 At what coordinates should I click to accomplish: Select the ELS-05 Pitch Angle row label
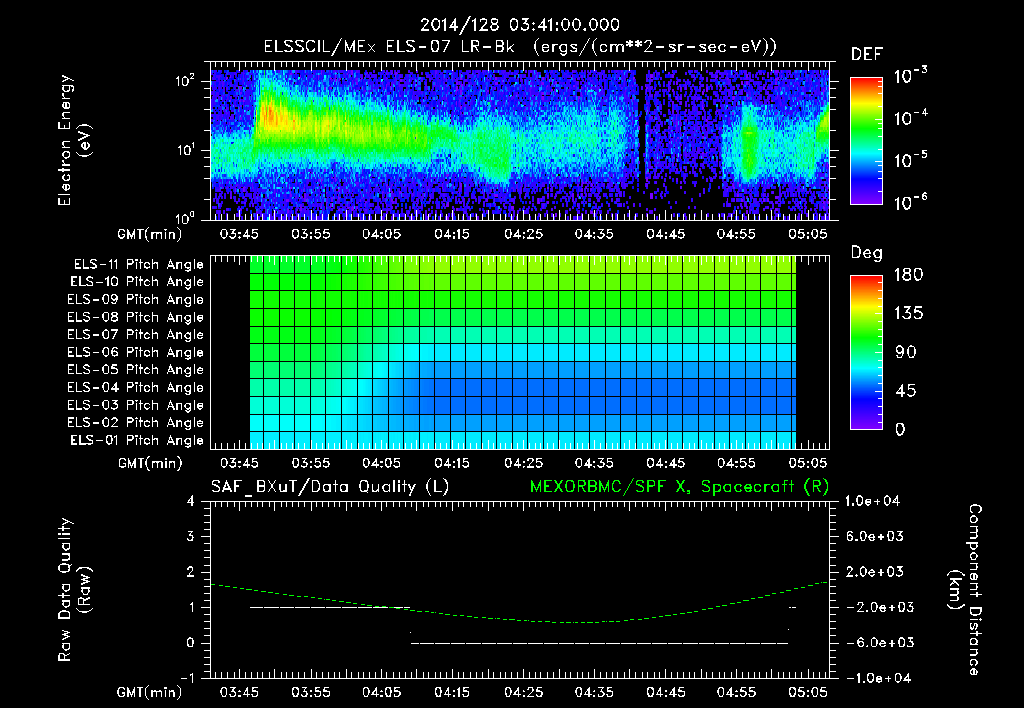pyautogui.click(x=135, y=370)
